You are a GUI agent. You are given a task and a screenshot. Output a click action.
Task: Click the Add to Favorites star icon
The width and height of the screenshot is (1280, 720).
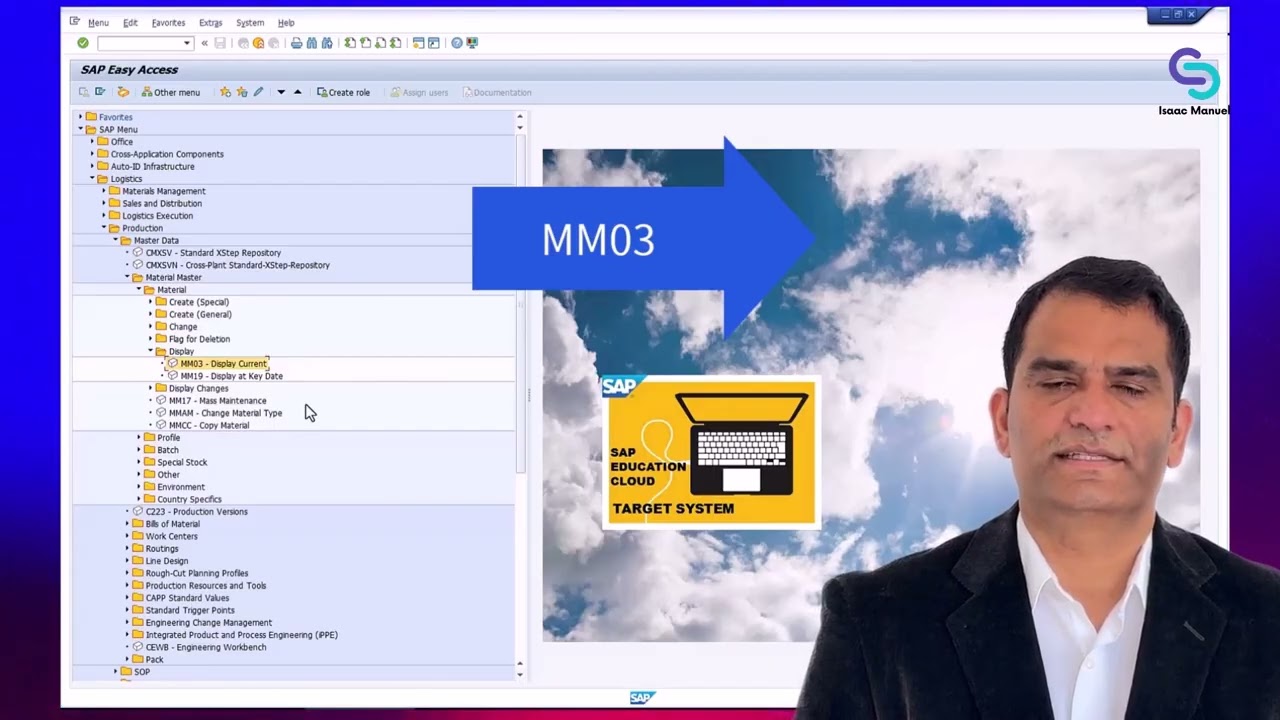click(225, 92)
